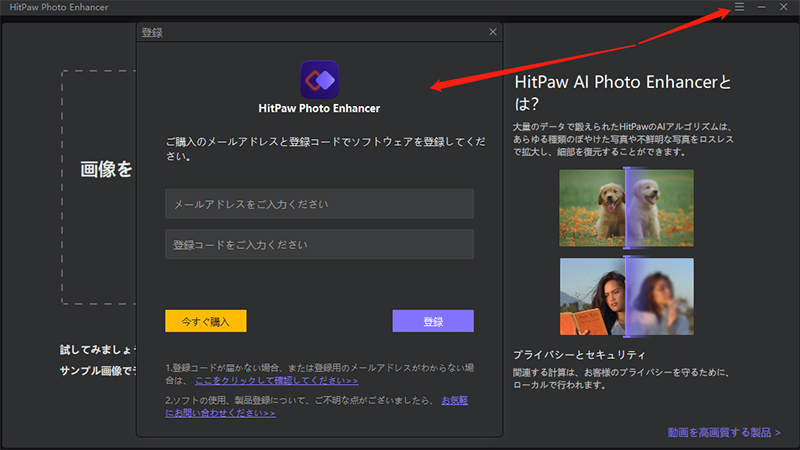Image resolution: width=800 pixels, height=450 pixels.
Task: Click the 画像を drop area text
Action: (107, 169)
